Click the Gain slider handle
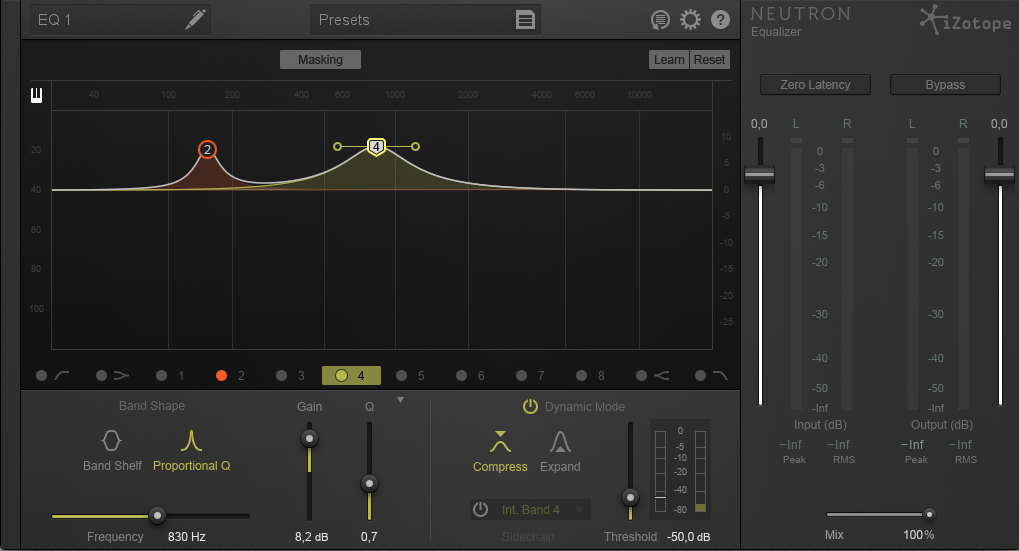Screen dimensions: 1019x551 pyautogui.click(x=309, y=439)
